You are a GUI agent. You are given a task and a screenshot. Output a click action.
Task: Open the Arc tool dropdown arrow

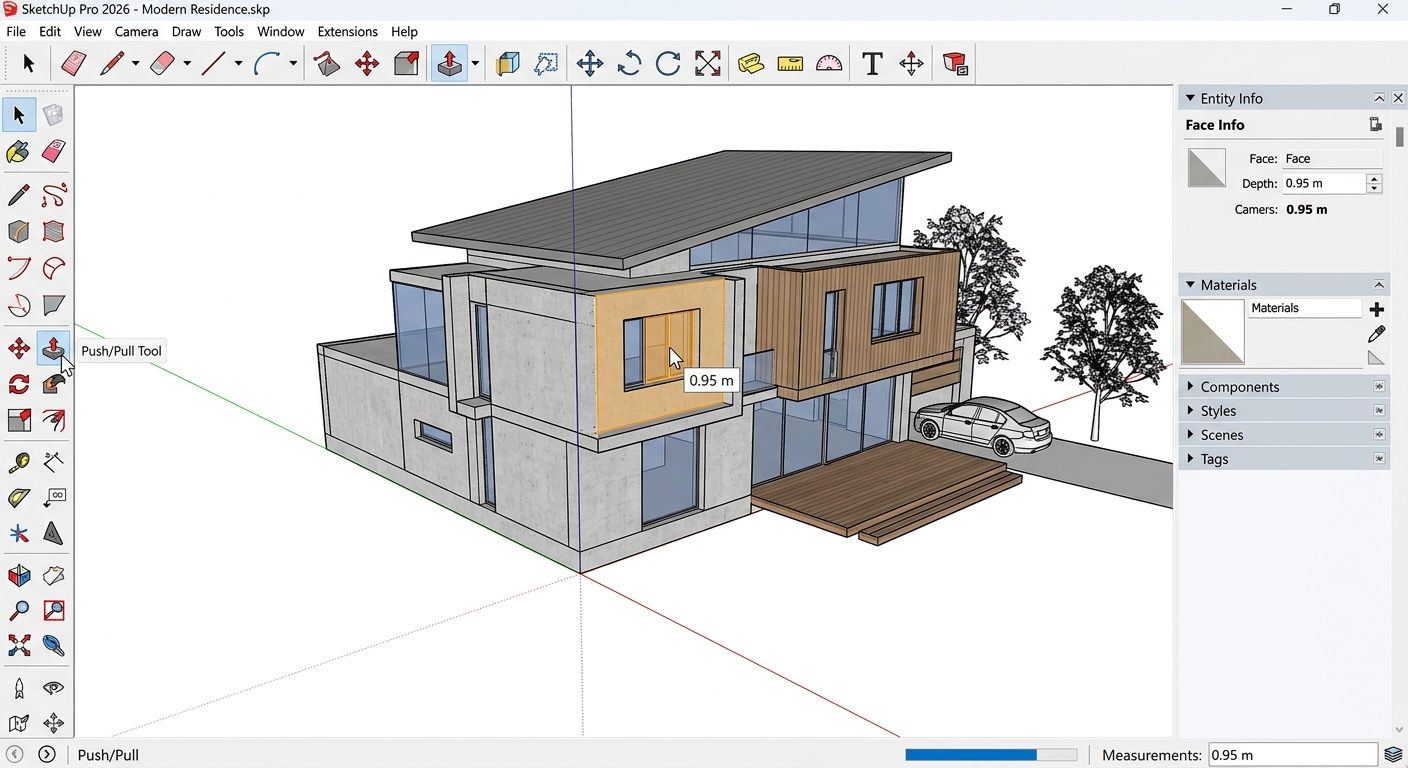293,64
